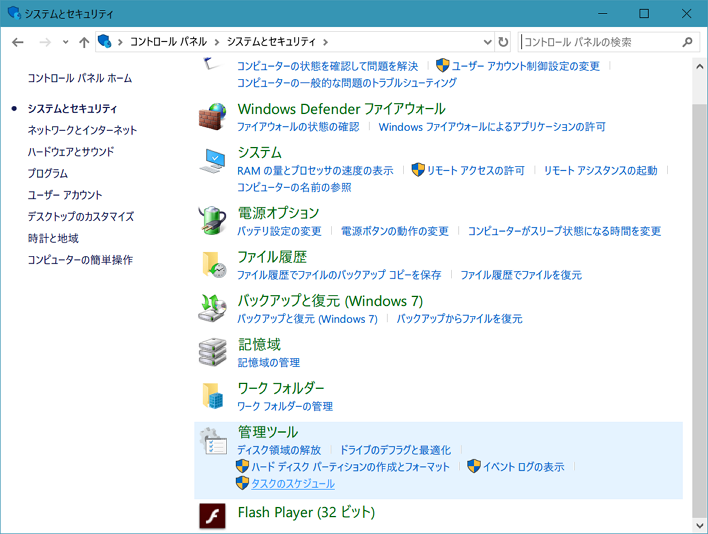Screen dimensions: 708x534
Task: Open デスクトップのカスタマイズ in sidebar
Action: click(81, 217)
